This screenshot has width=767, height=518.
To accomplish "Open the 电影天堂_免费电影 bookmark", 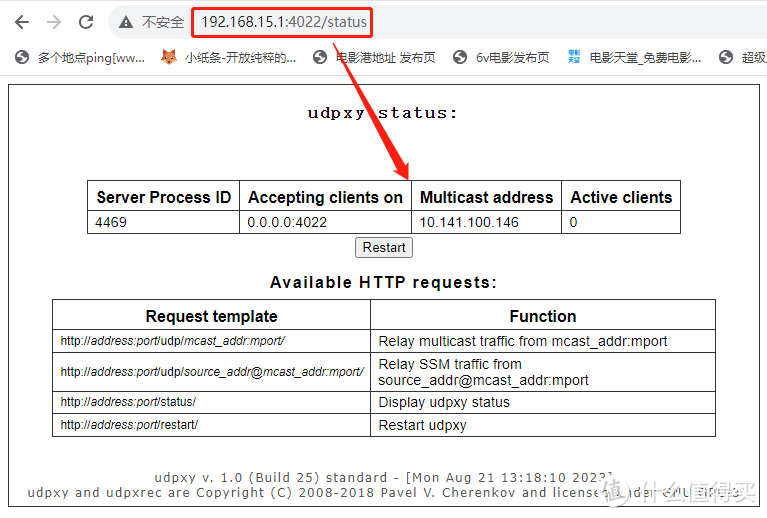I will tap(635, 58).
